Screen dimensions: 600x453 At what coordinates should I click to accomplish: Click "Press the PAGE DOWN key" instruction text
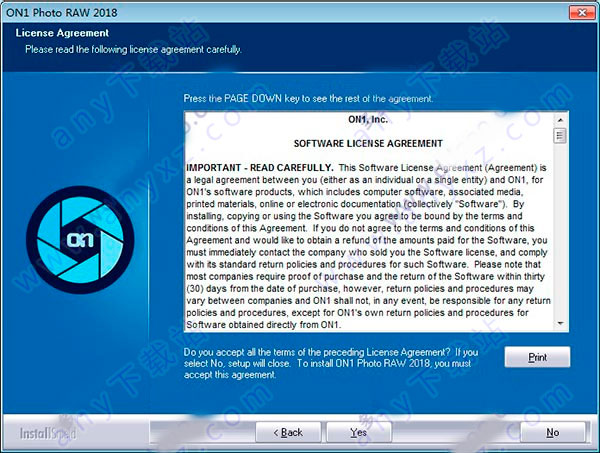pos(308,99)
